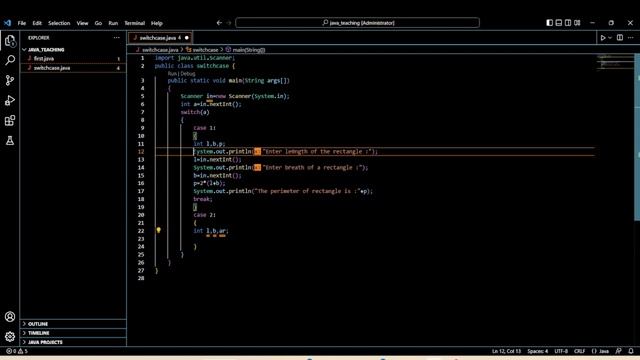Run the Java file with play button
This screenshot has height=360, width=640.
coord(603,38)
